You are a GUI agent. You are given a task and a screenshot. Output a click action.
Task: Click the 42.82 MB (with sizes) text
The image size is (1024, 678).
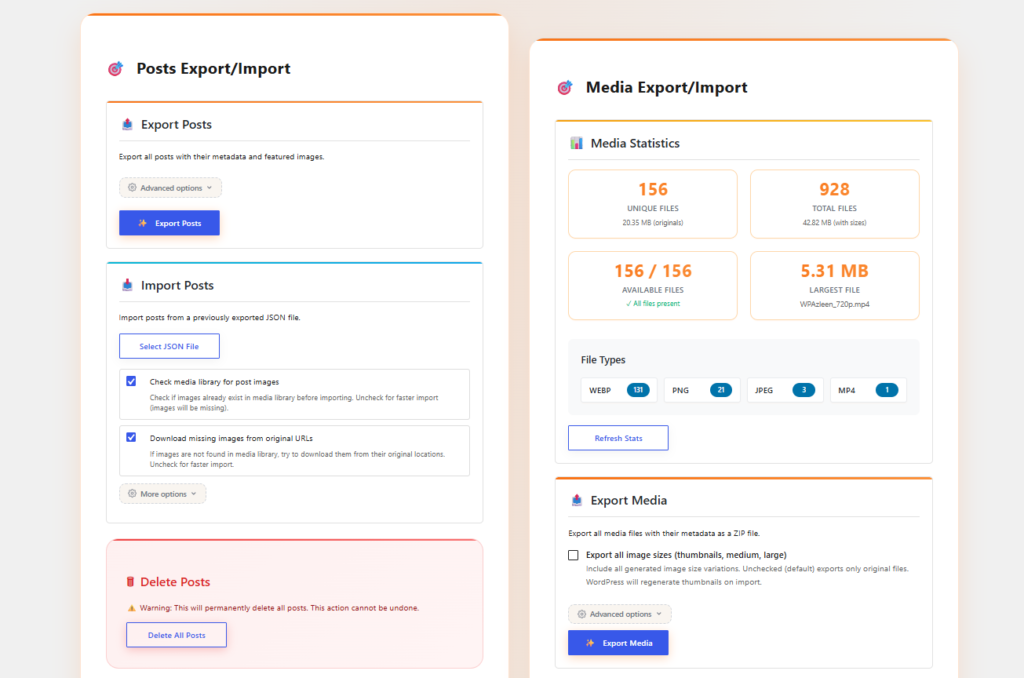coord(835,223)
